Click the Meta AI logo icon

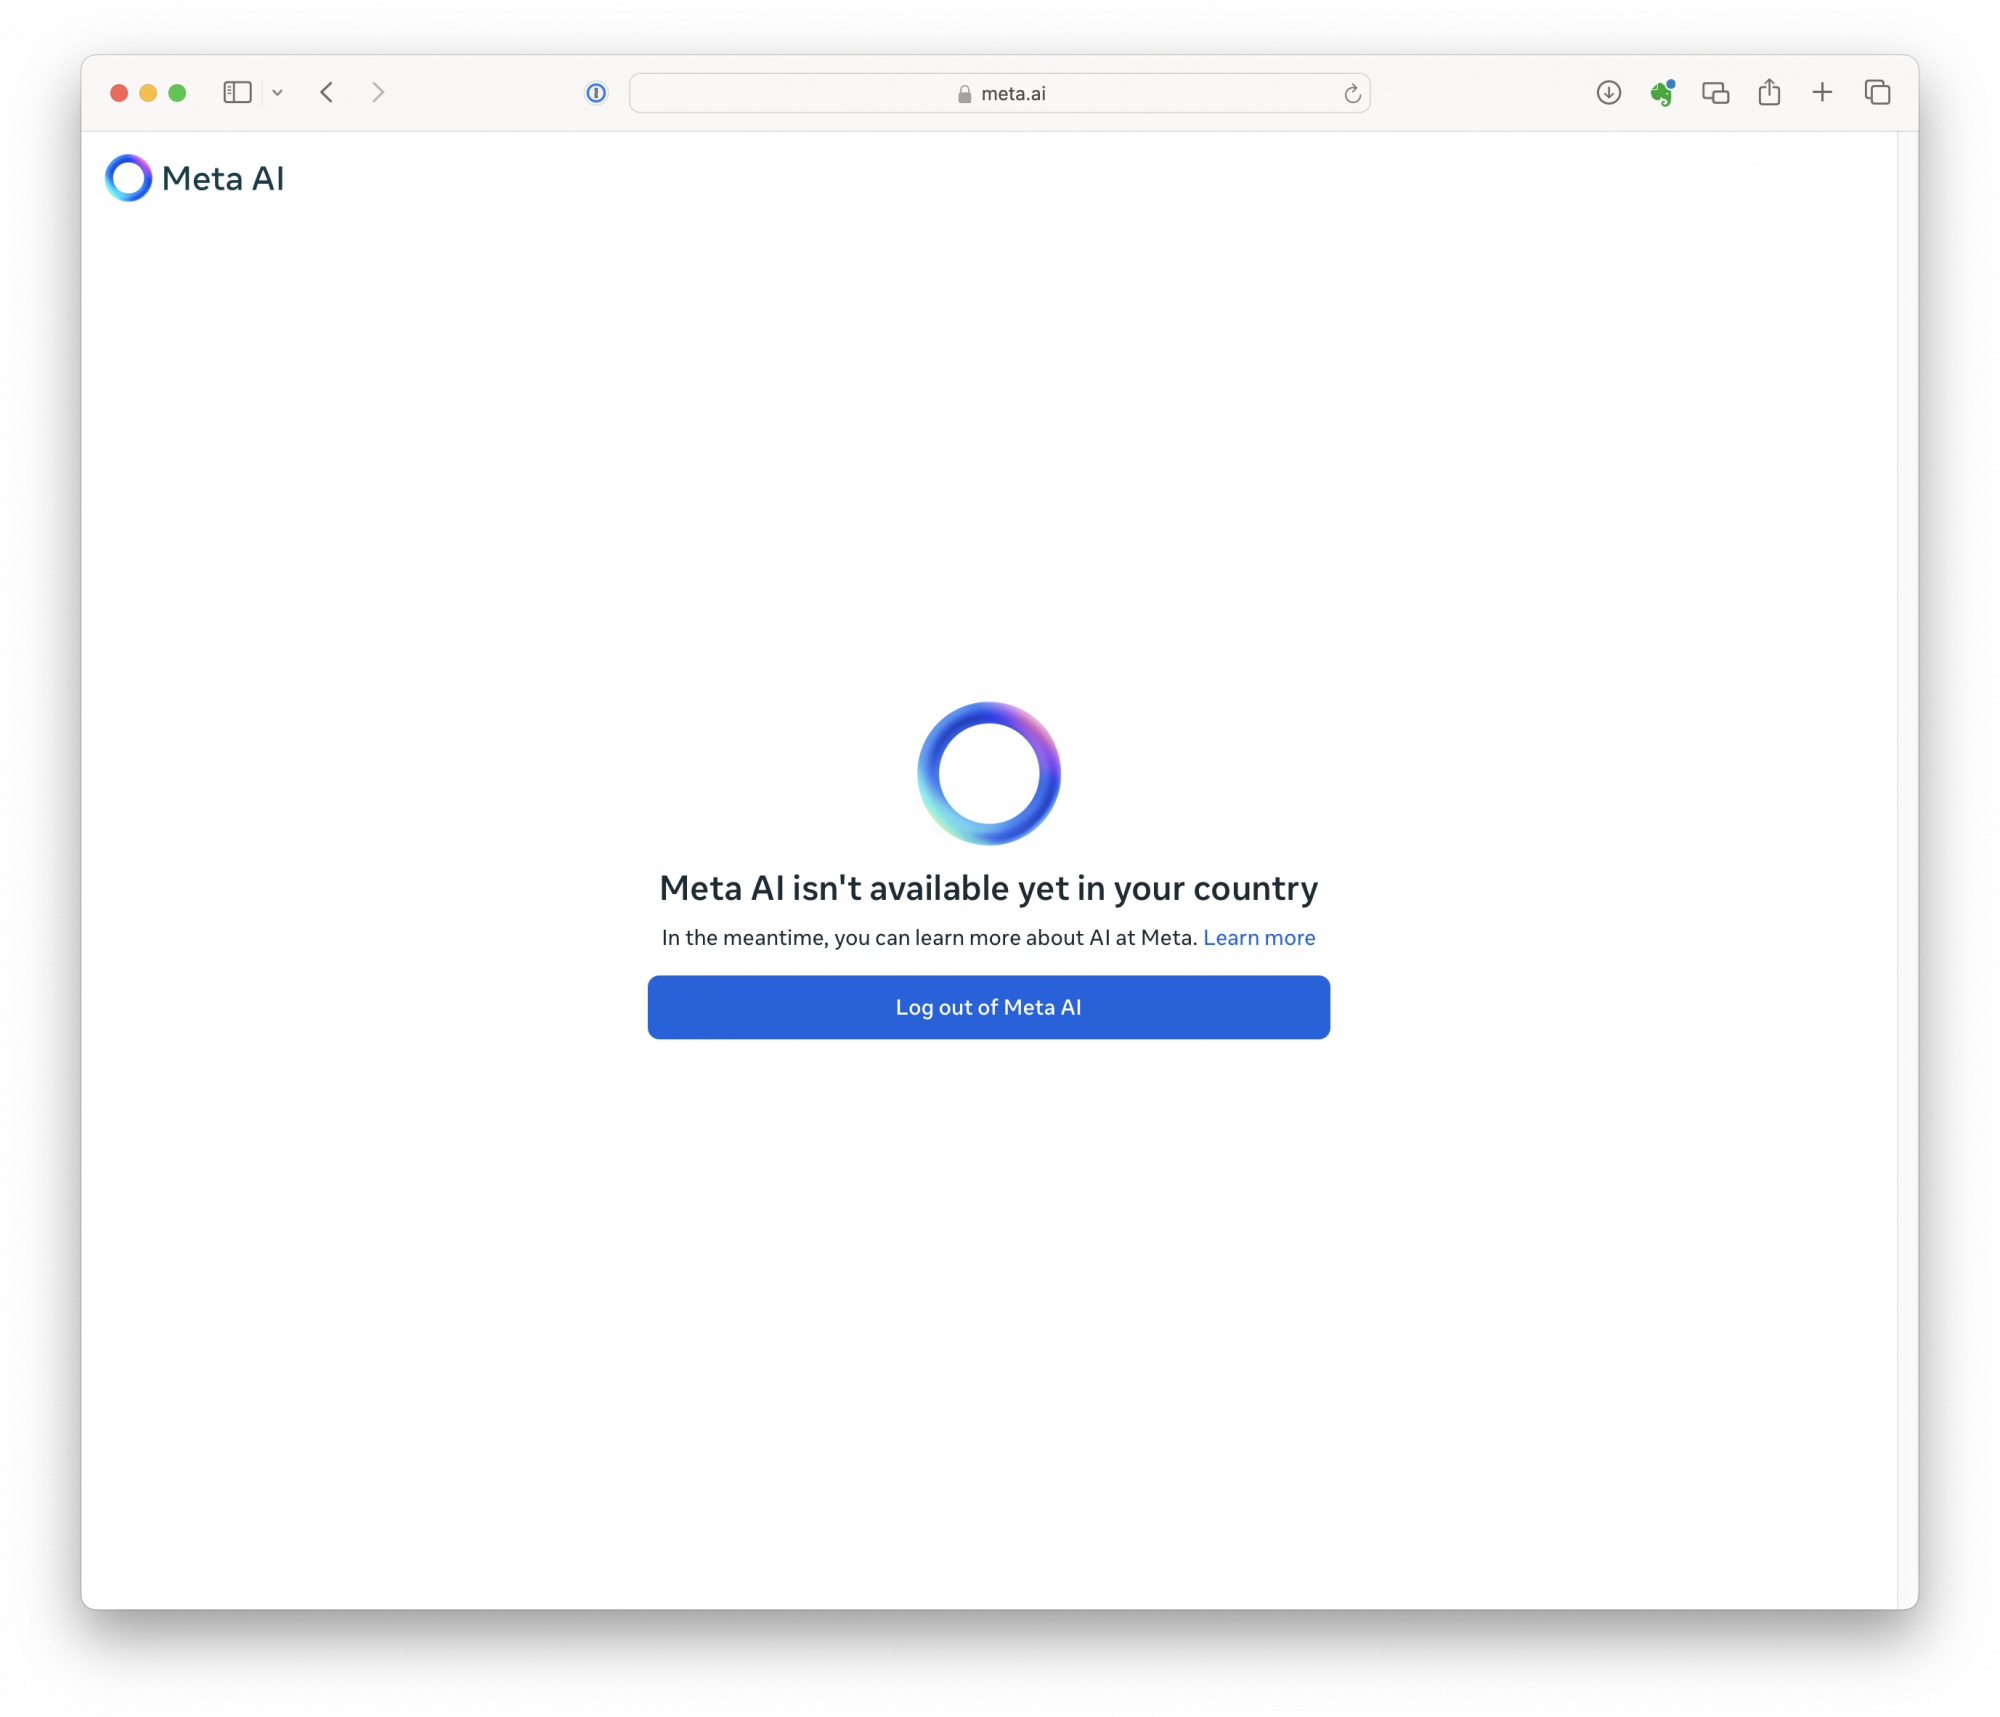coord(131,177)
